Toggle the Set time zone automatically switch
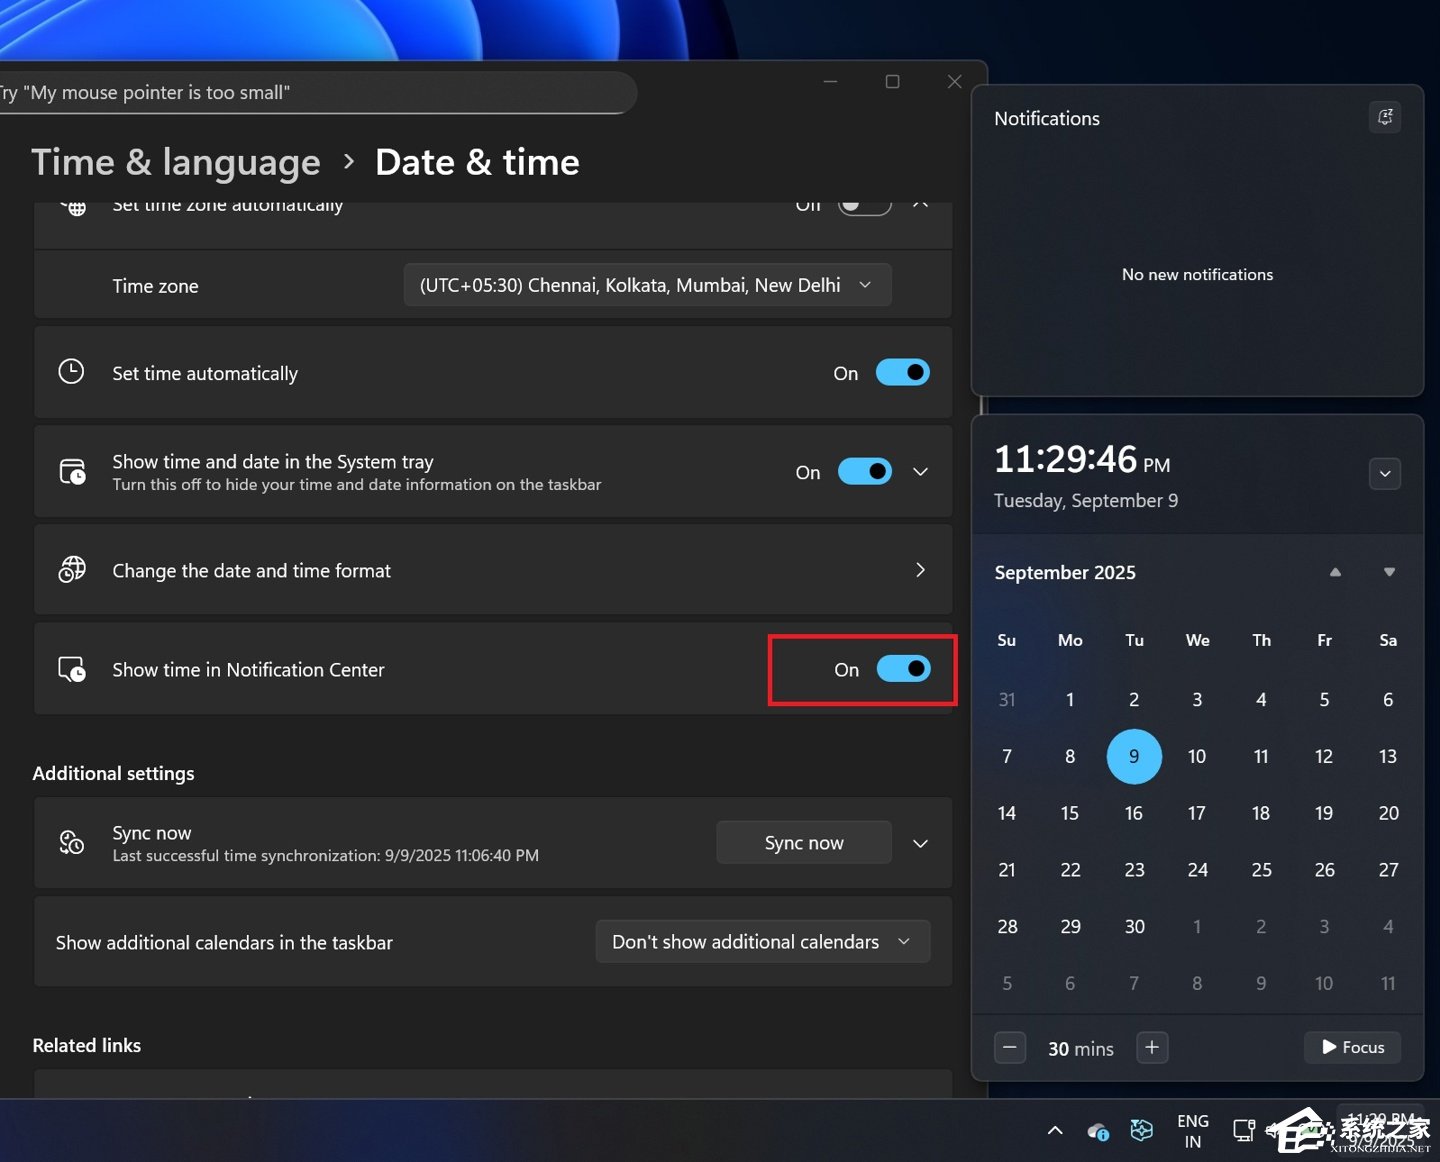 pyautogui.click(x=865, y=205)
